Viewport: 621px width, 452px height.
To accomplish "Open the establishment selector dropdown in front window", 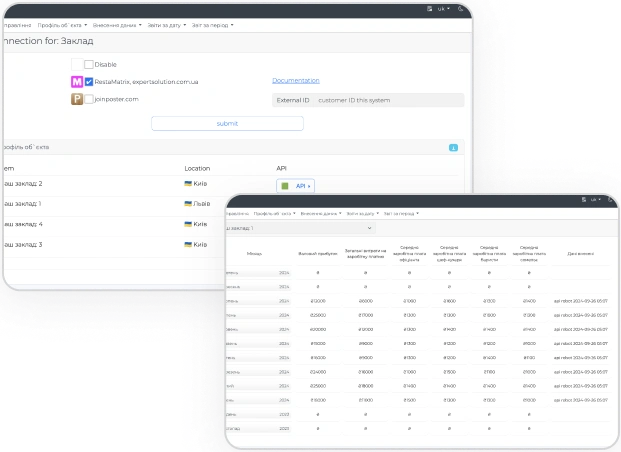I will pyautogui.click(x=299, y=229).
